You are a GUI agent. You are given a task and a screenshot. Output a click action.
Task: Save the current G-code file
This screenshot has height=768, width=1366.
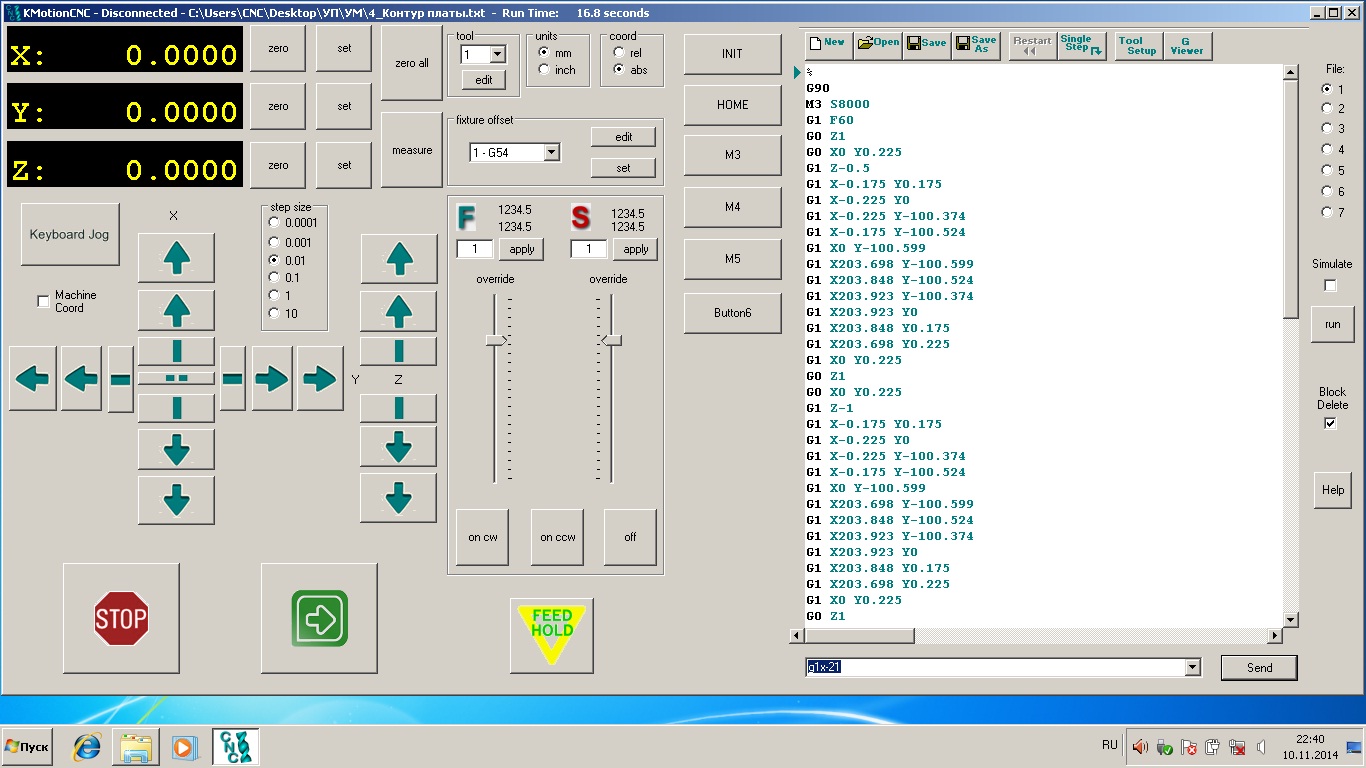click(x=927, y=46)
